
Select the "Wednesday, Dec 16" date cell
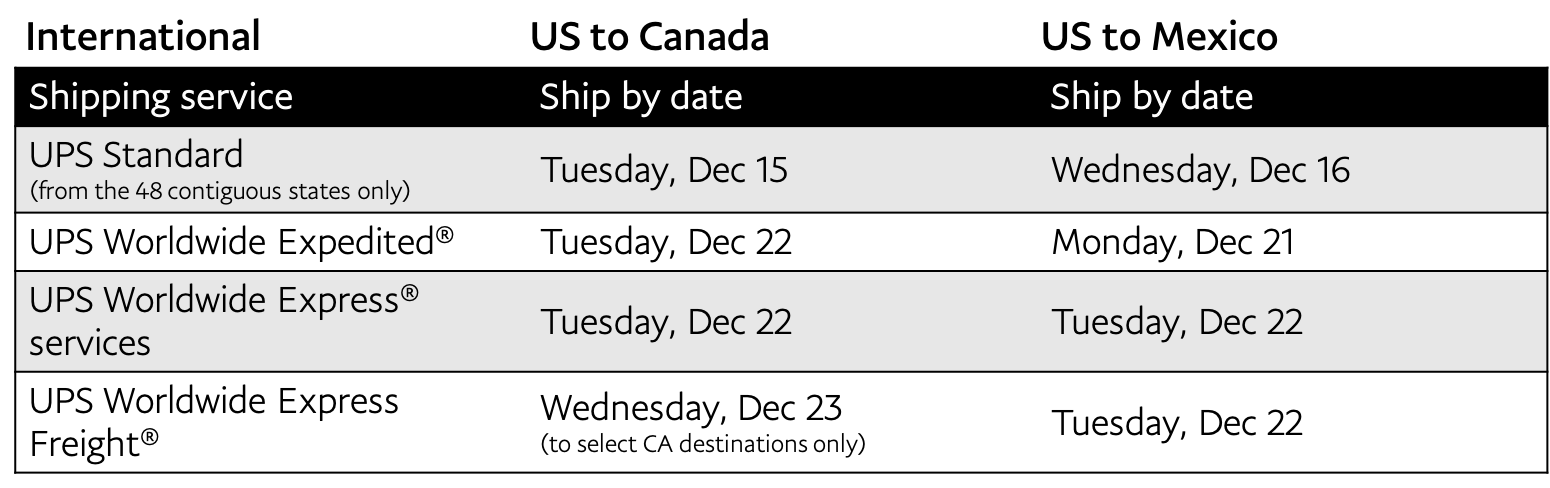[x=1200, y=170]
